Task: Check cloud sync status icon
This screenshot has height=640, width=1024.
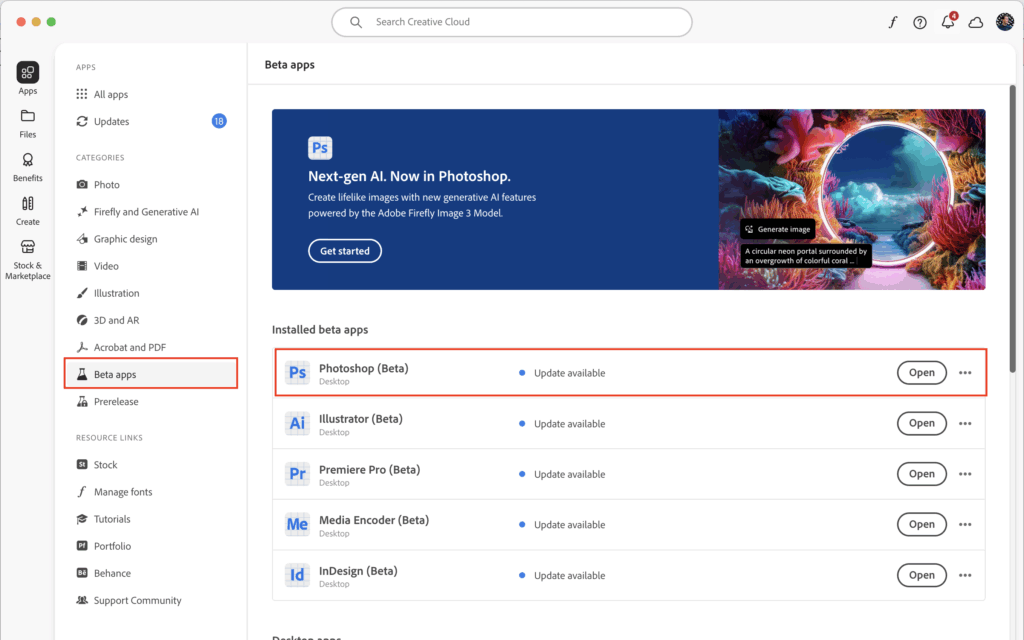Action: [976, 23]
